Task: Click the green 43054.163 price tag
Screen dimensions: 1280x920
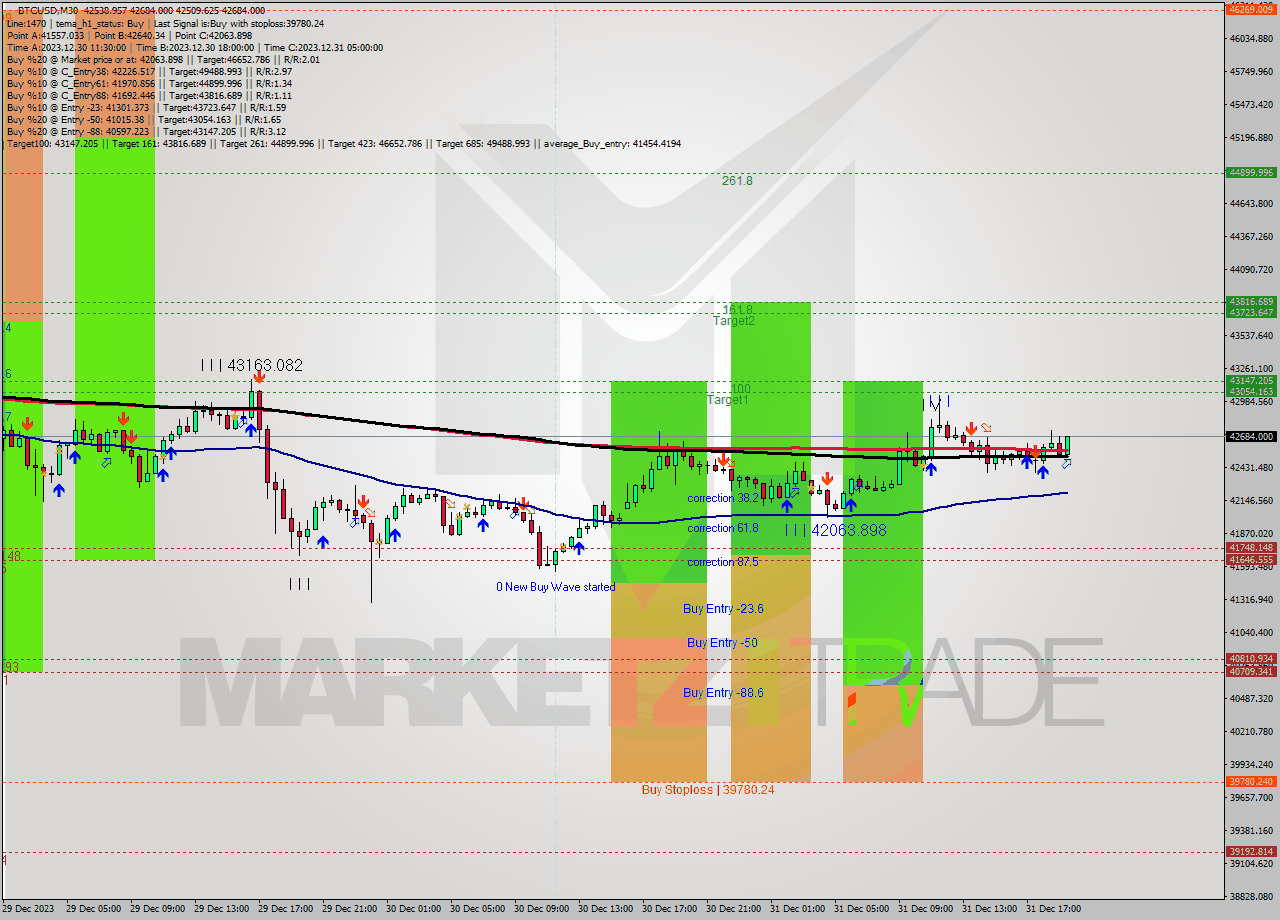Action: [x=1251, y=391]
